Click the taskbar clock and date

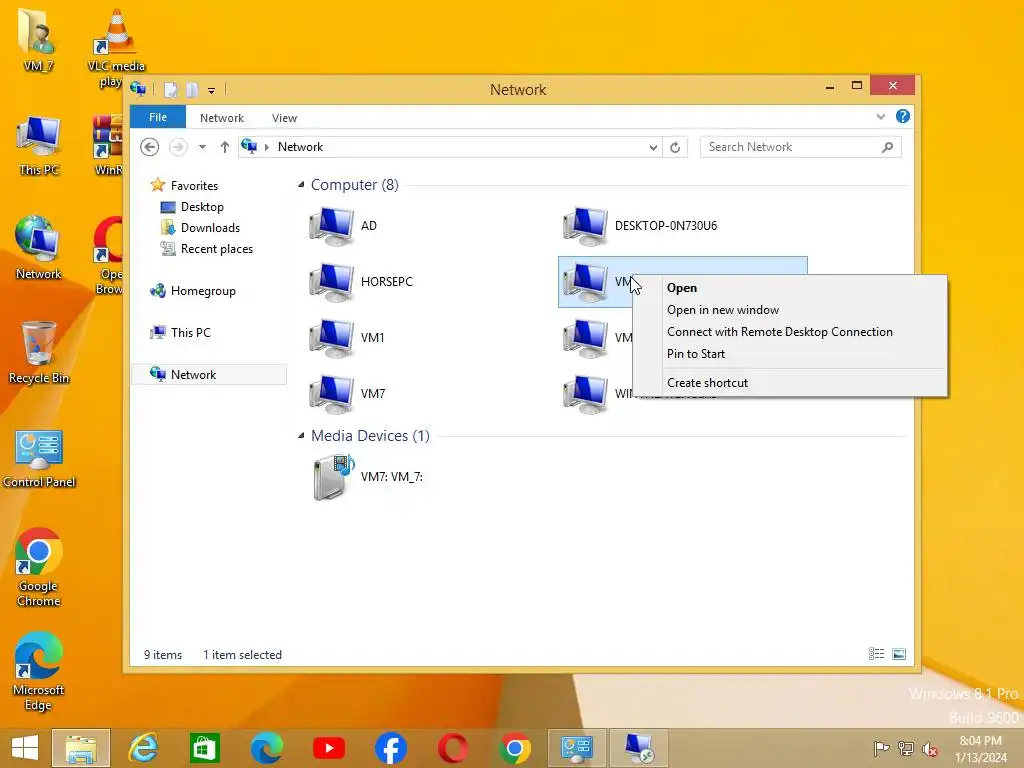coord(981,749)
